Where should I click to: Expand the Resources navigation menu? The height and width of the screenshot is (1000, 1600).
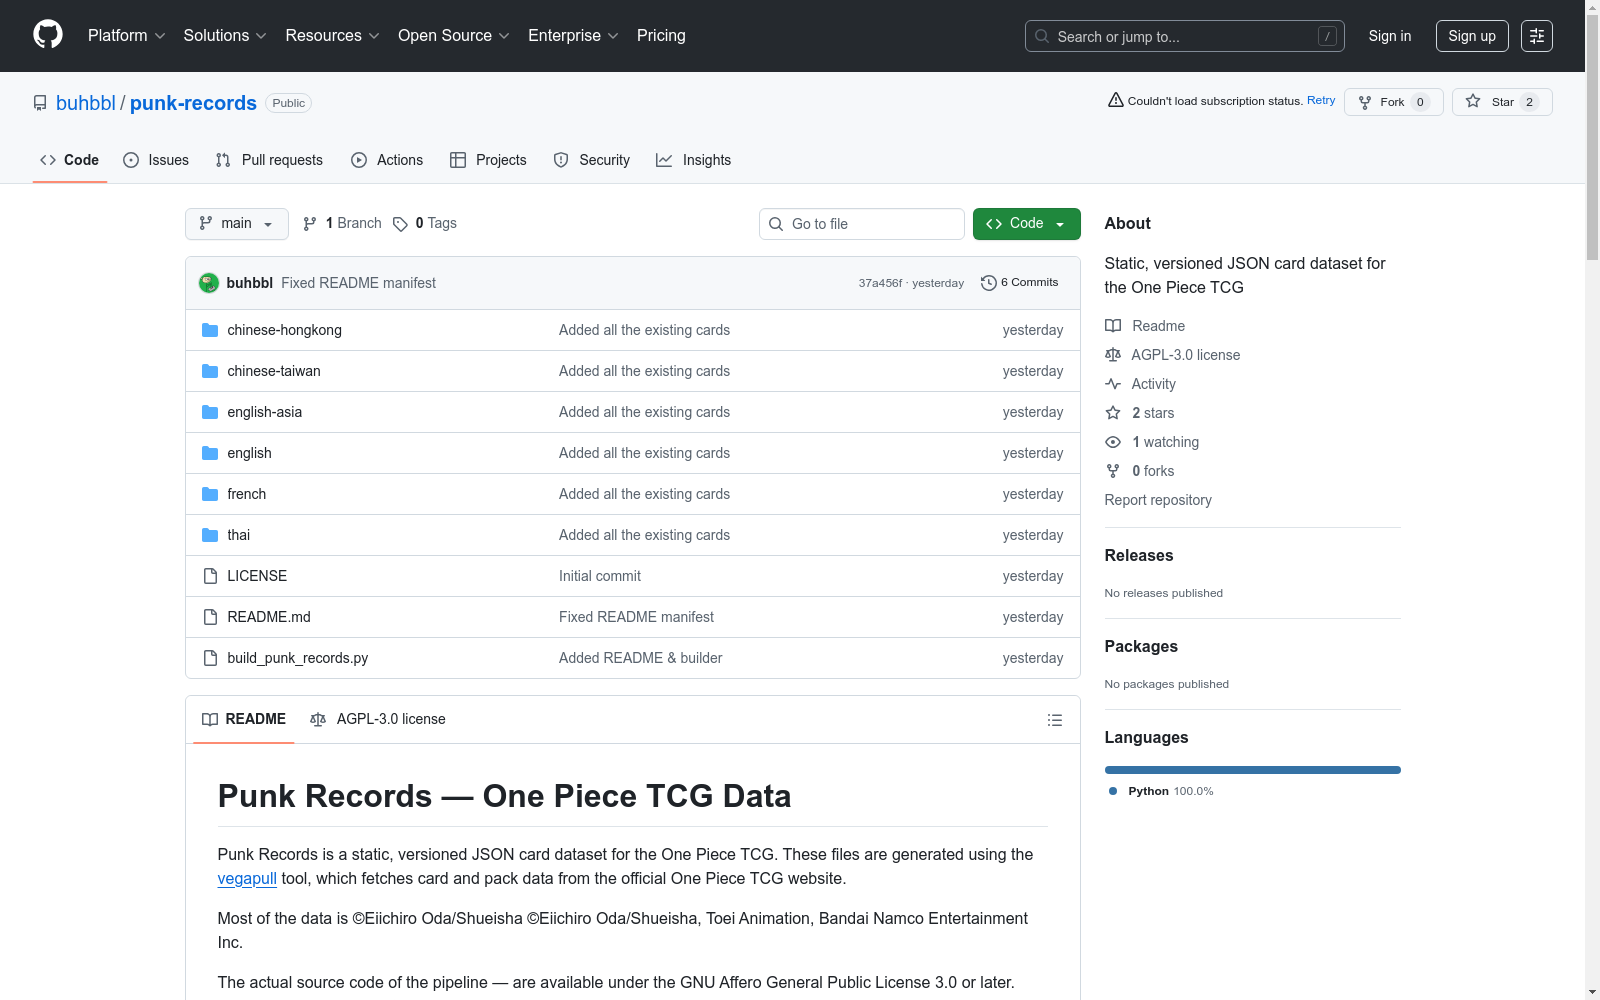pos(332,36)
